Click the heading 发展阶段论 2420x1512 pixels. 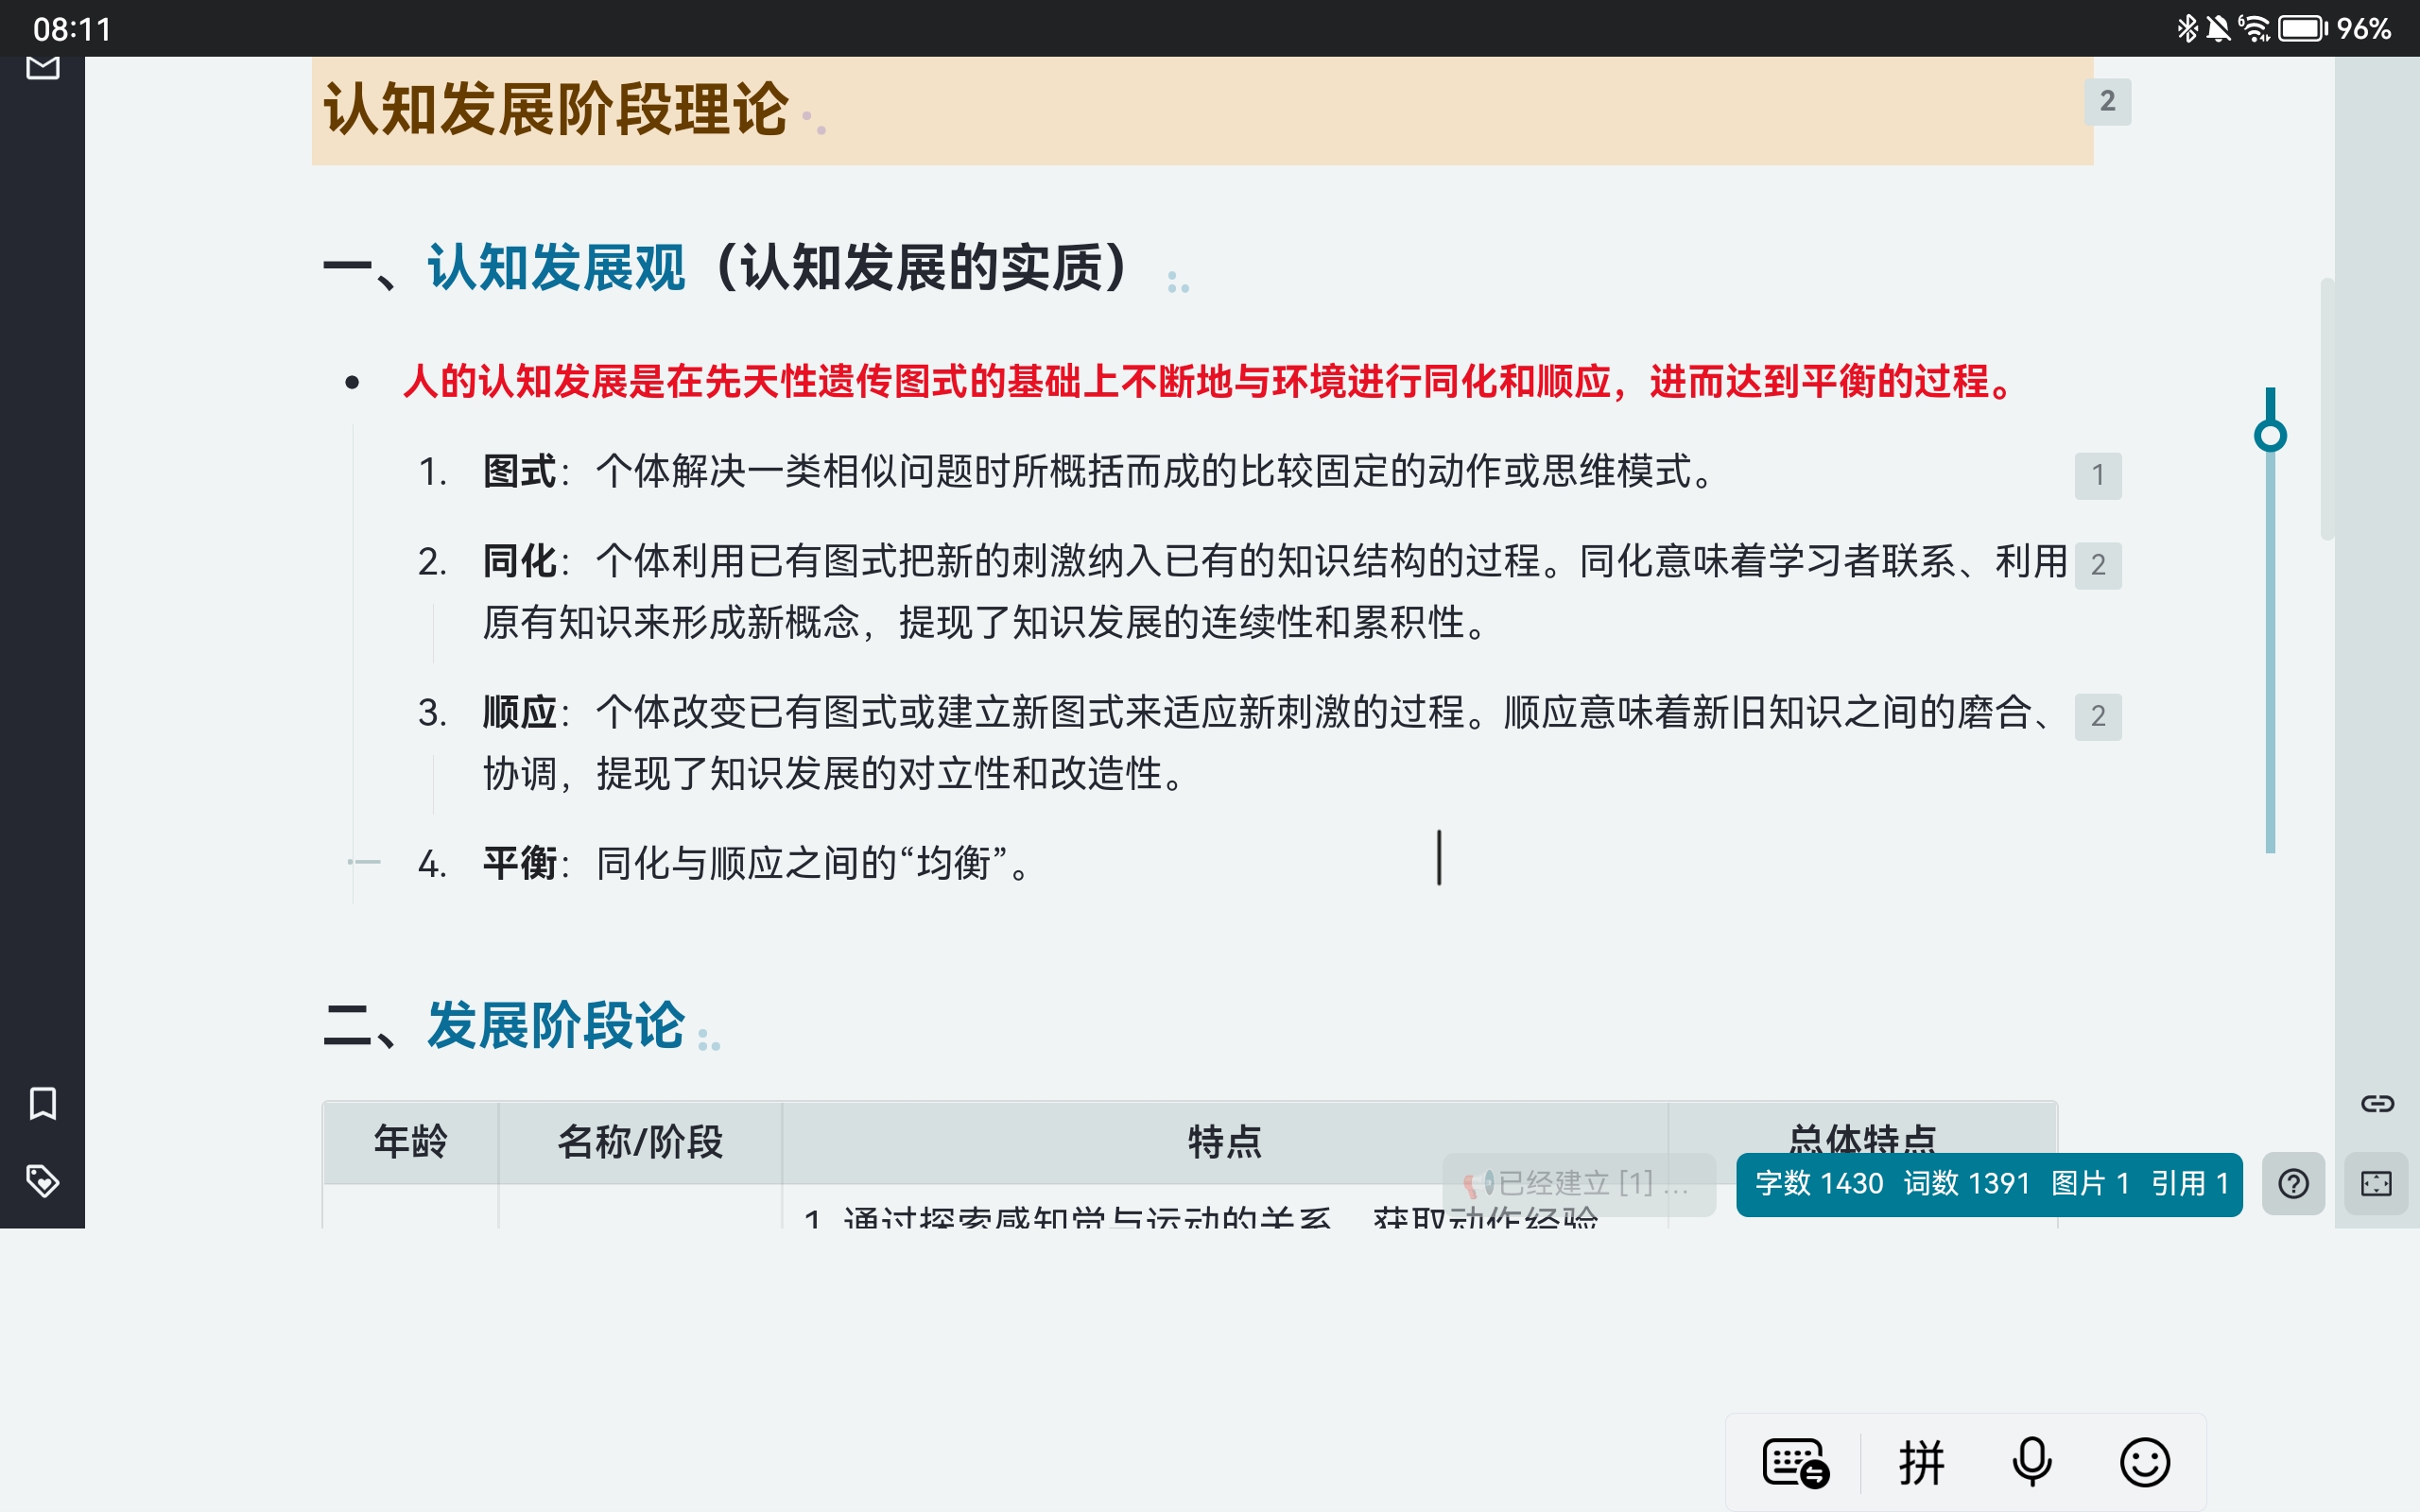(556, 1026)
